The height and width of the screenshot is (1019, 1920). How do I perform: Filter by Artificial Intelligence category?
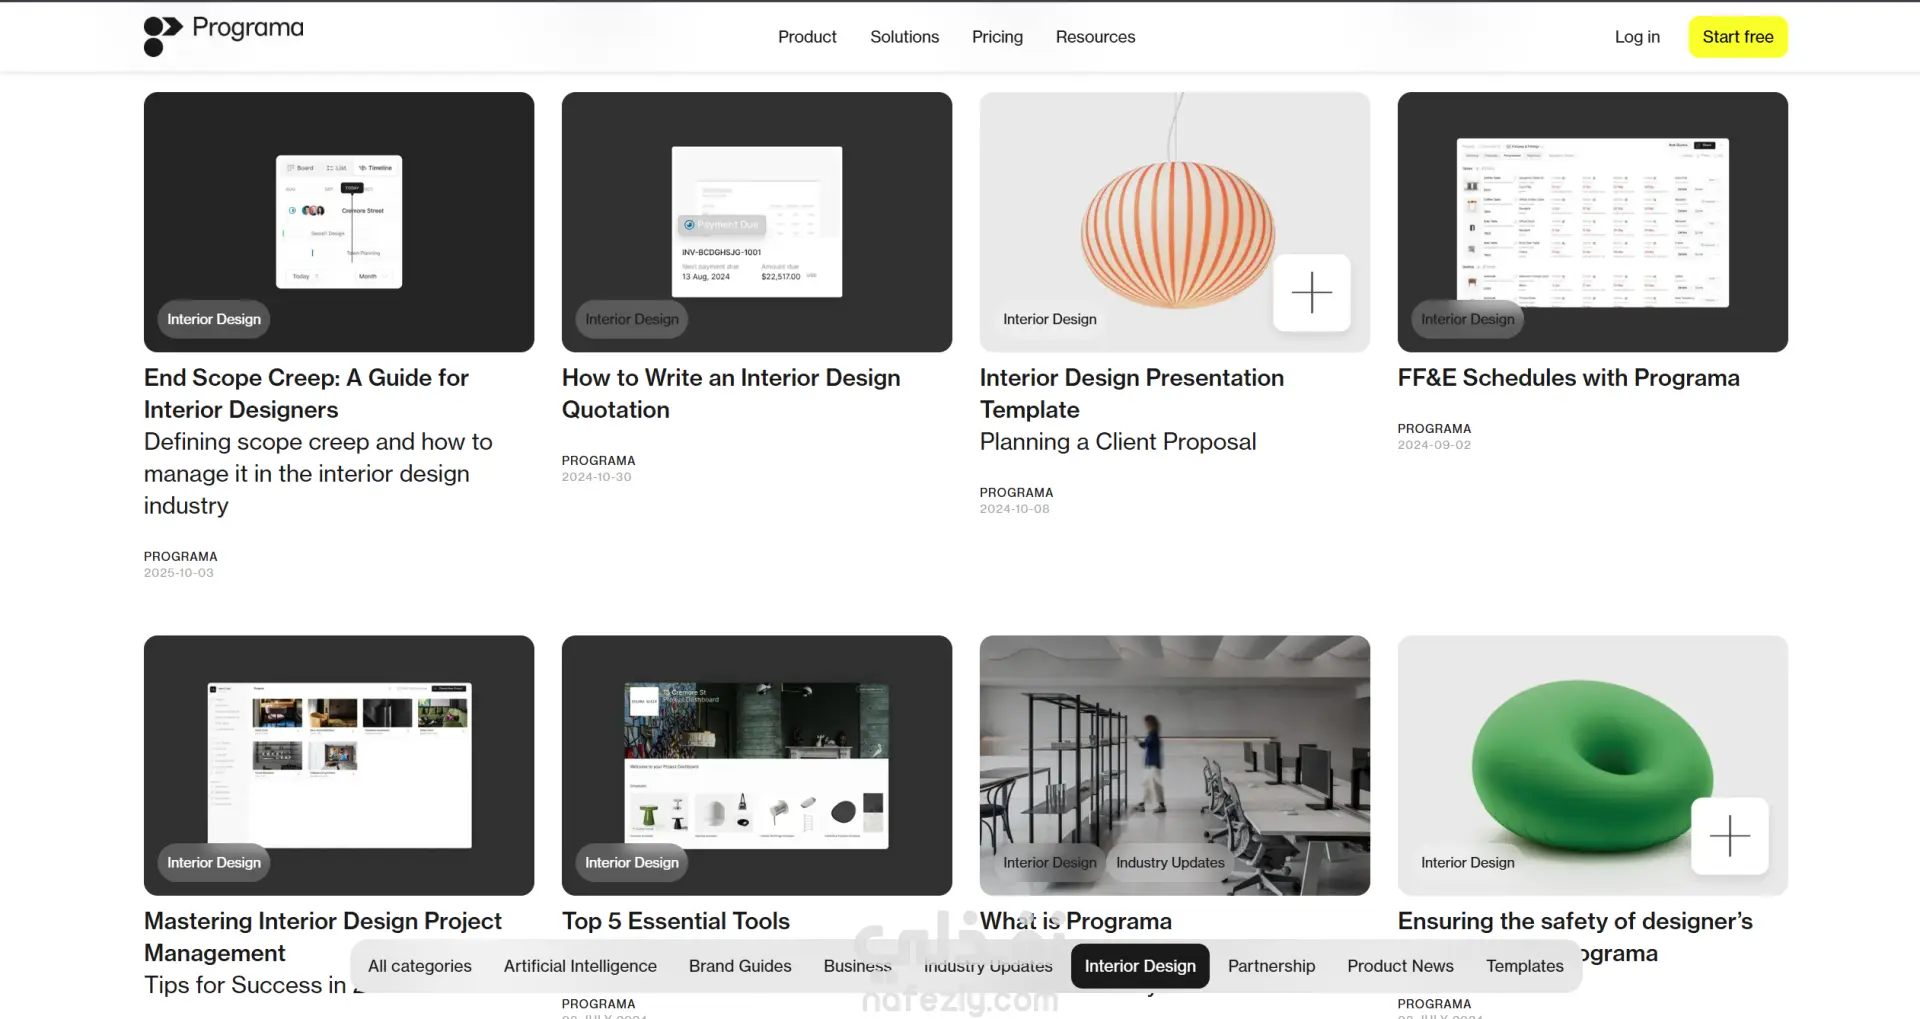(580, 966)
